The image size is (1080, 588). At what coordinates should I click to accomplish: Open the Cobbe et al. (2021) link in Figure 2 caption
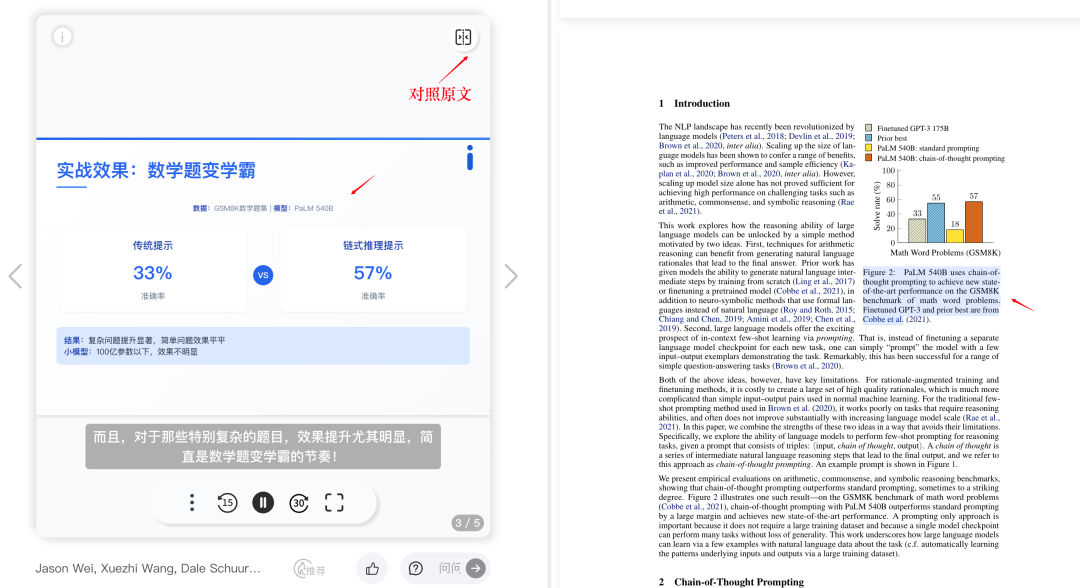(896, 319)
